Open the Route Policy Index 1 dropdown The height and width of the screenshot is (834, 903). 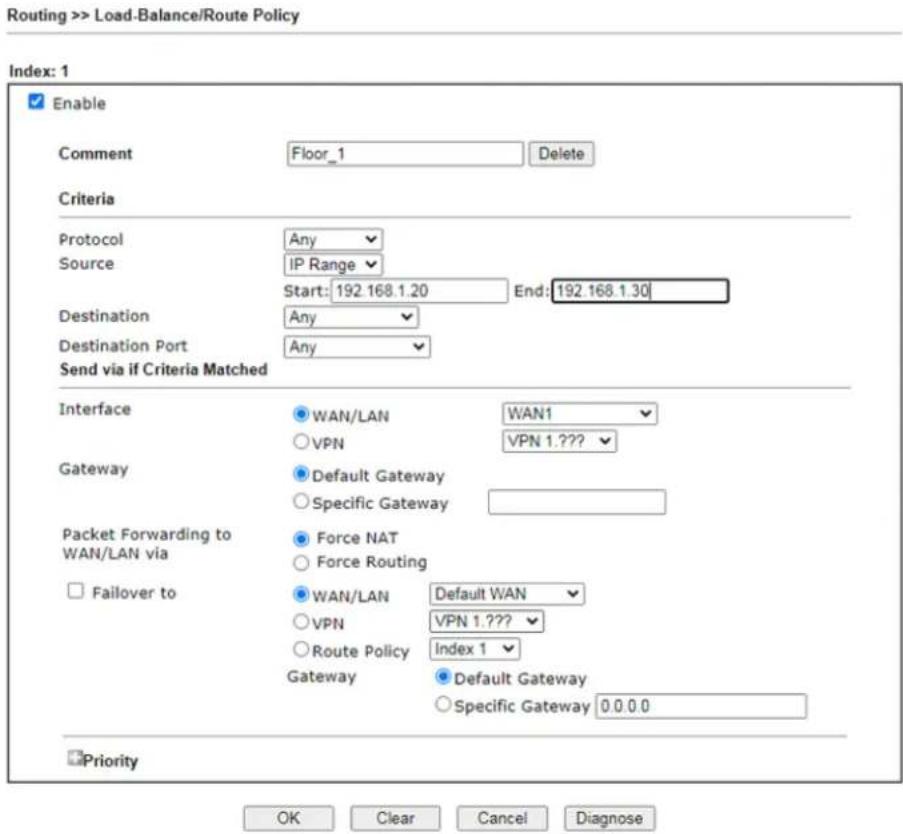(x=475, y=649)
